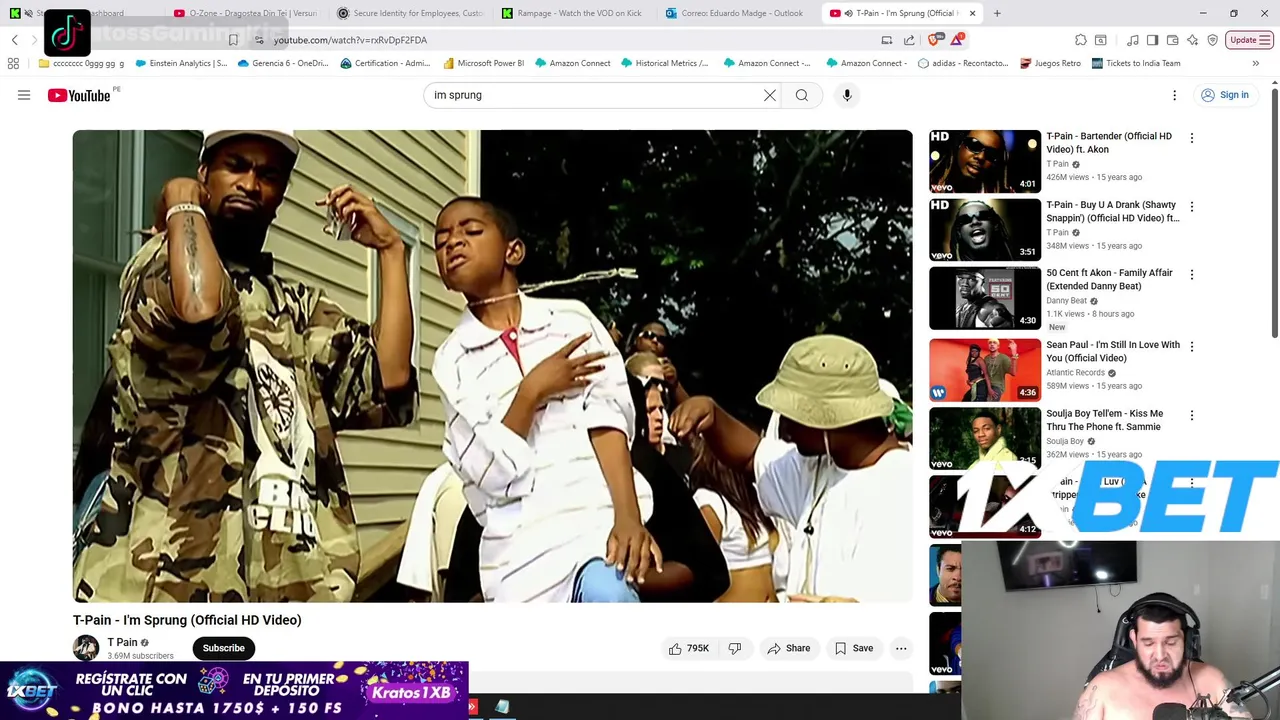Screen dimensions: 1280x720
Task: Click Danny Beat channel name
Action: (1066, 300)
